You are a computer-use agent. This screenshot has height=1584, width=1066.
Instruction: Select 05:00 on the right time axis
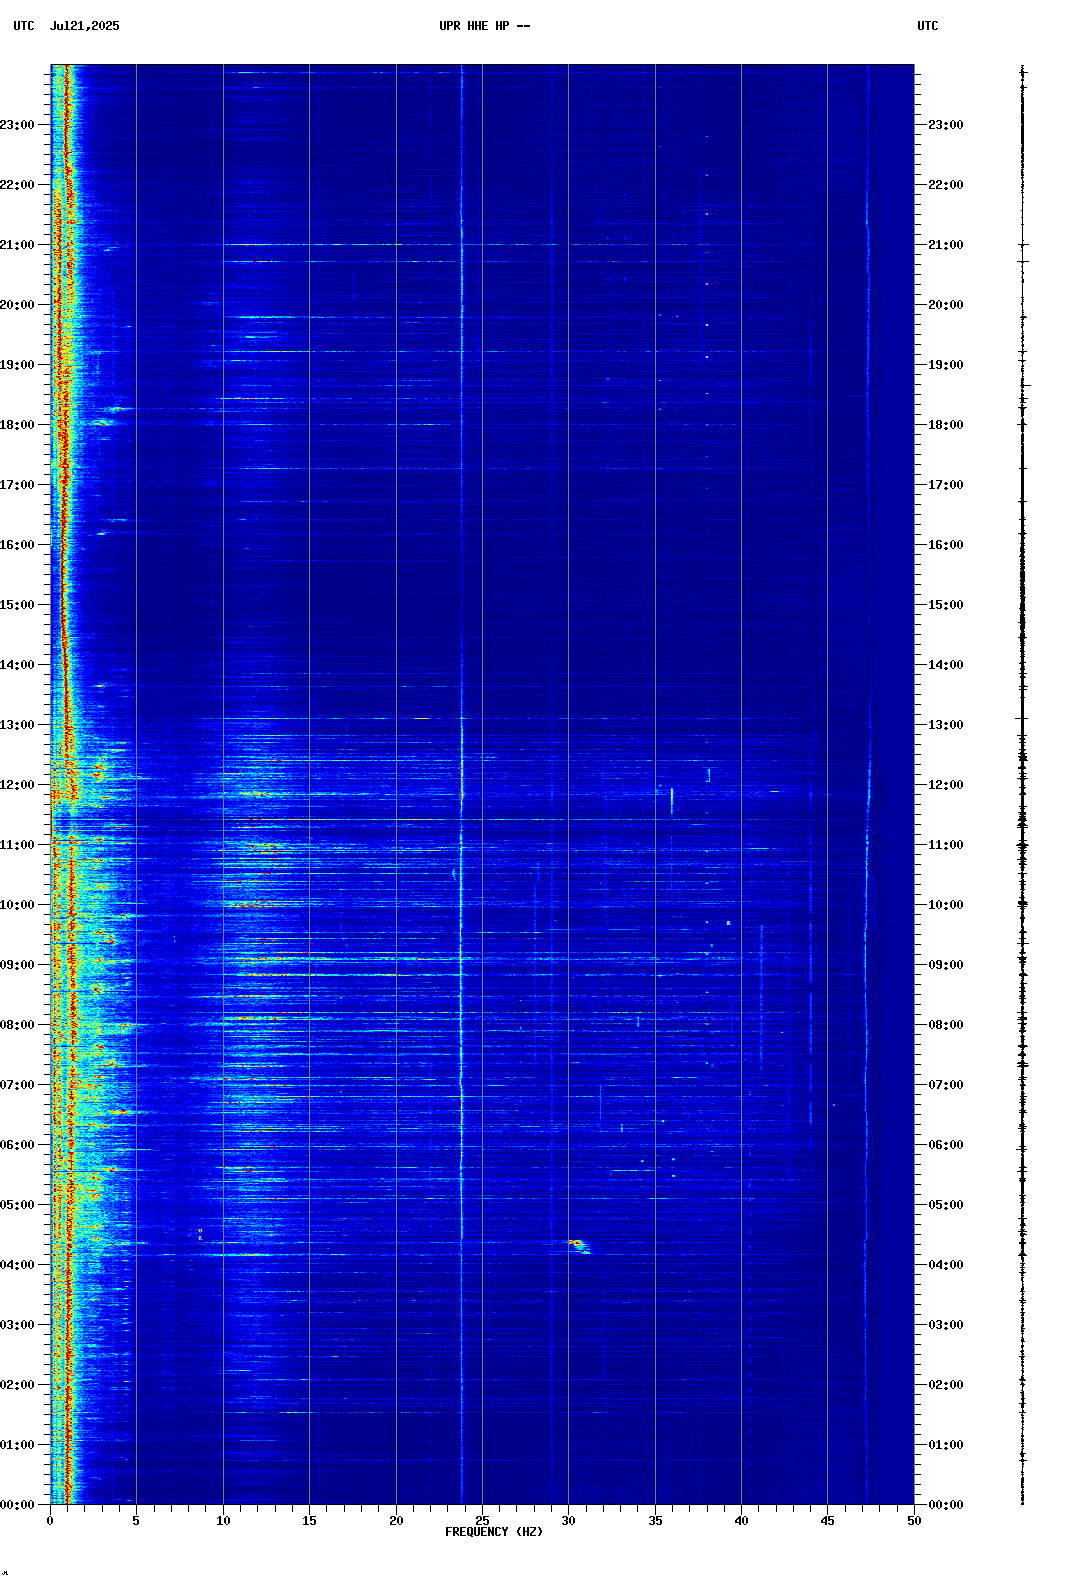946,1205
